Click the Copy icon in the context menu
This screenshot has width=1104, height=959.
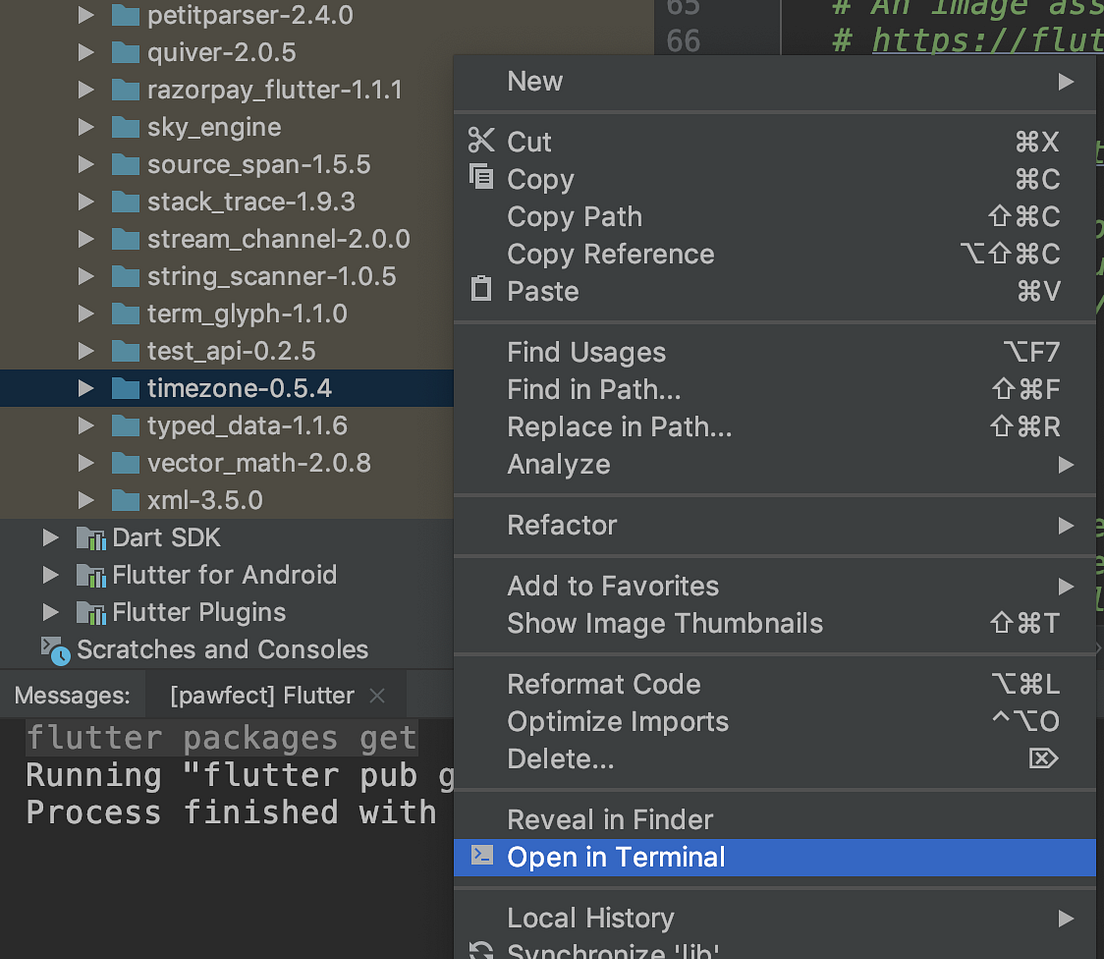481,177
